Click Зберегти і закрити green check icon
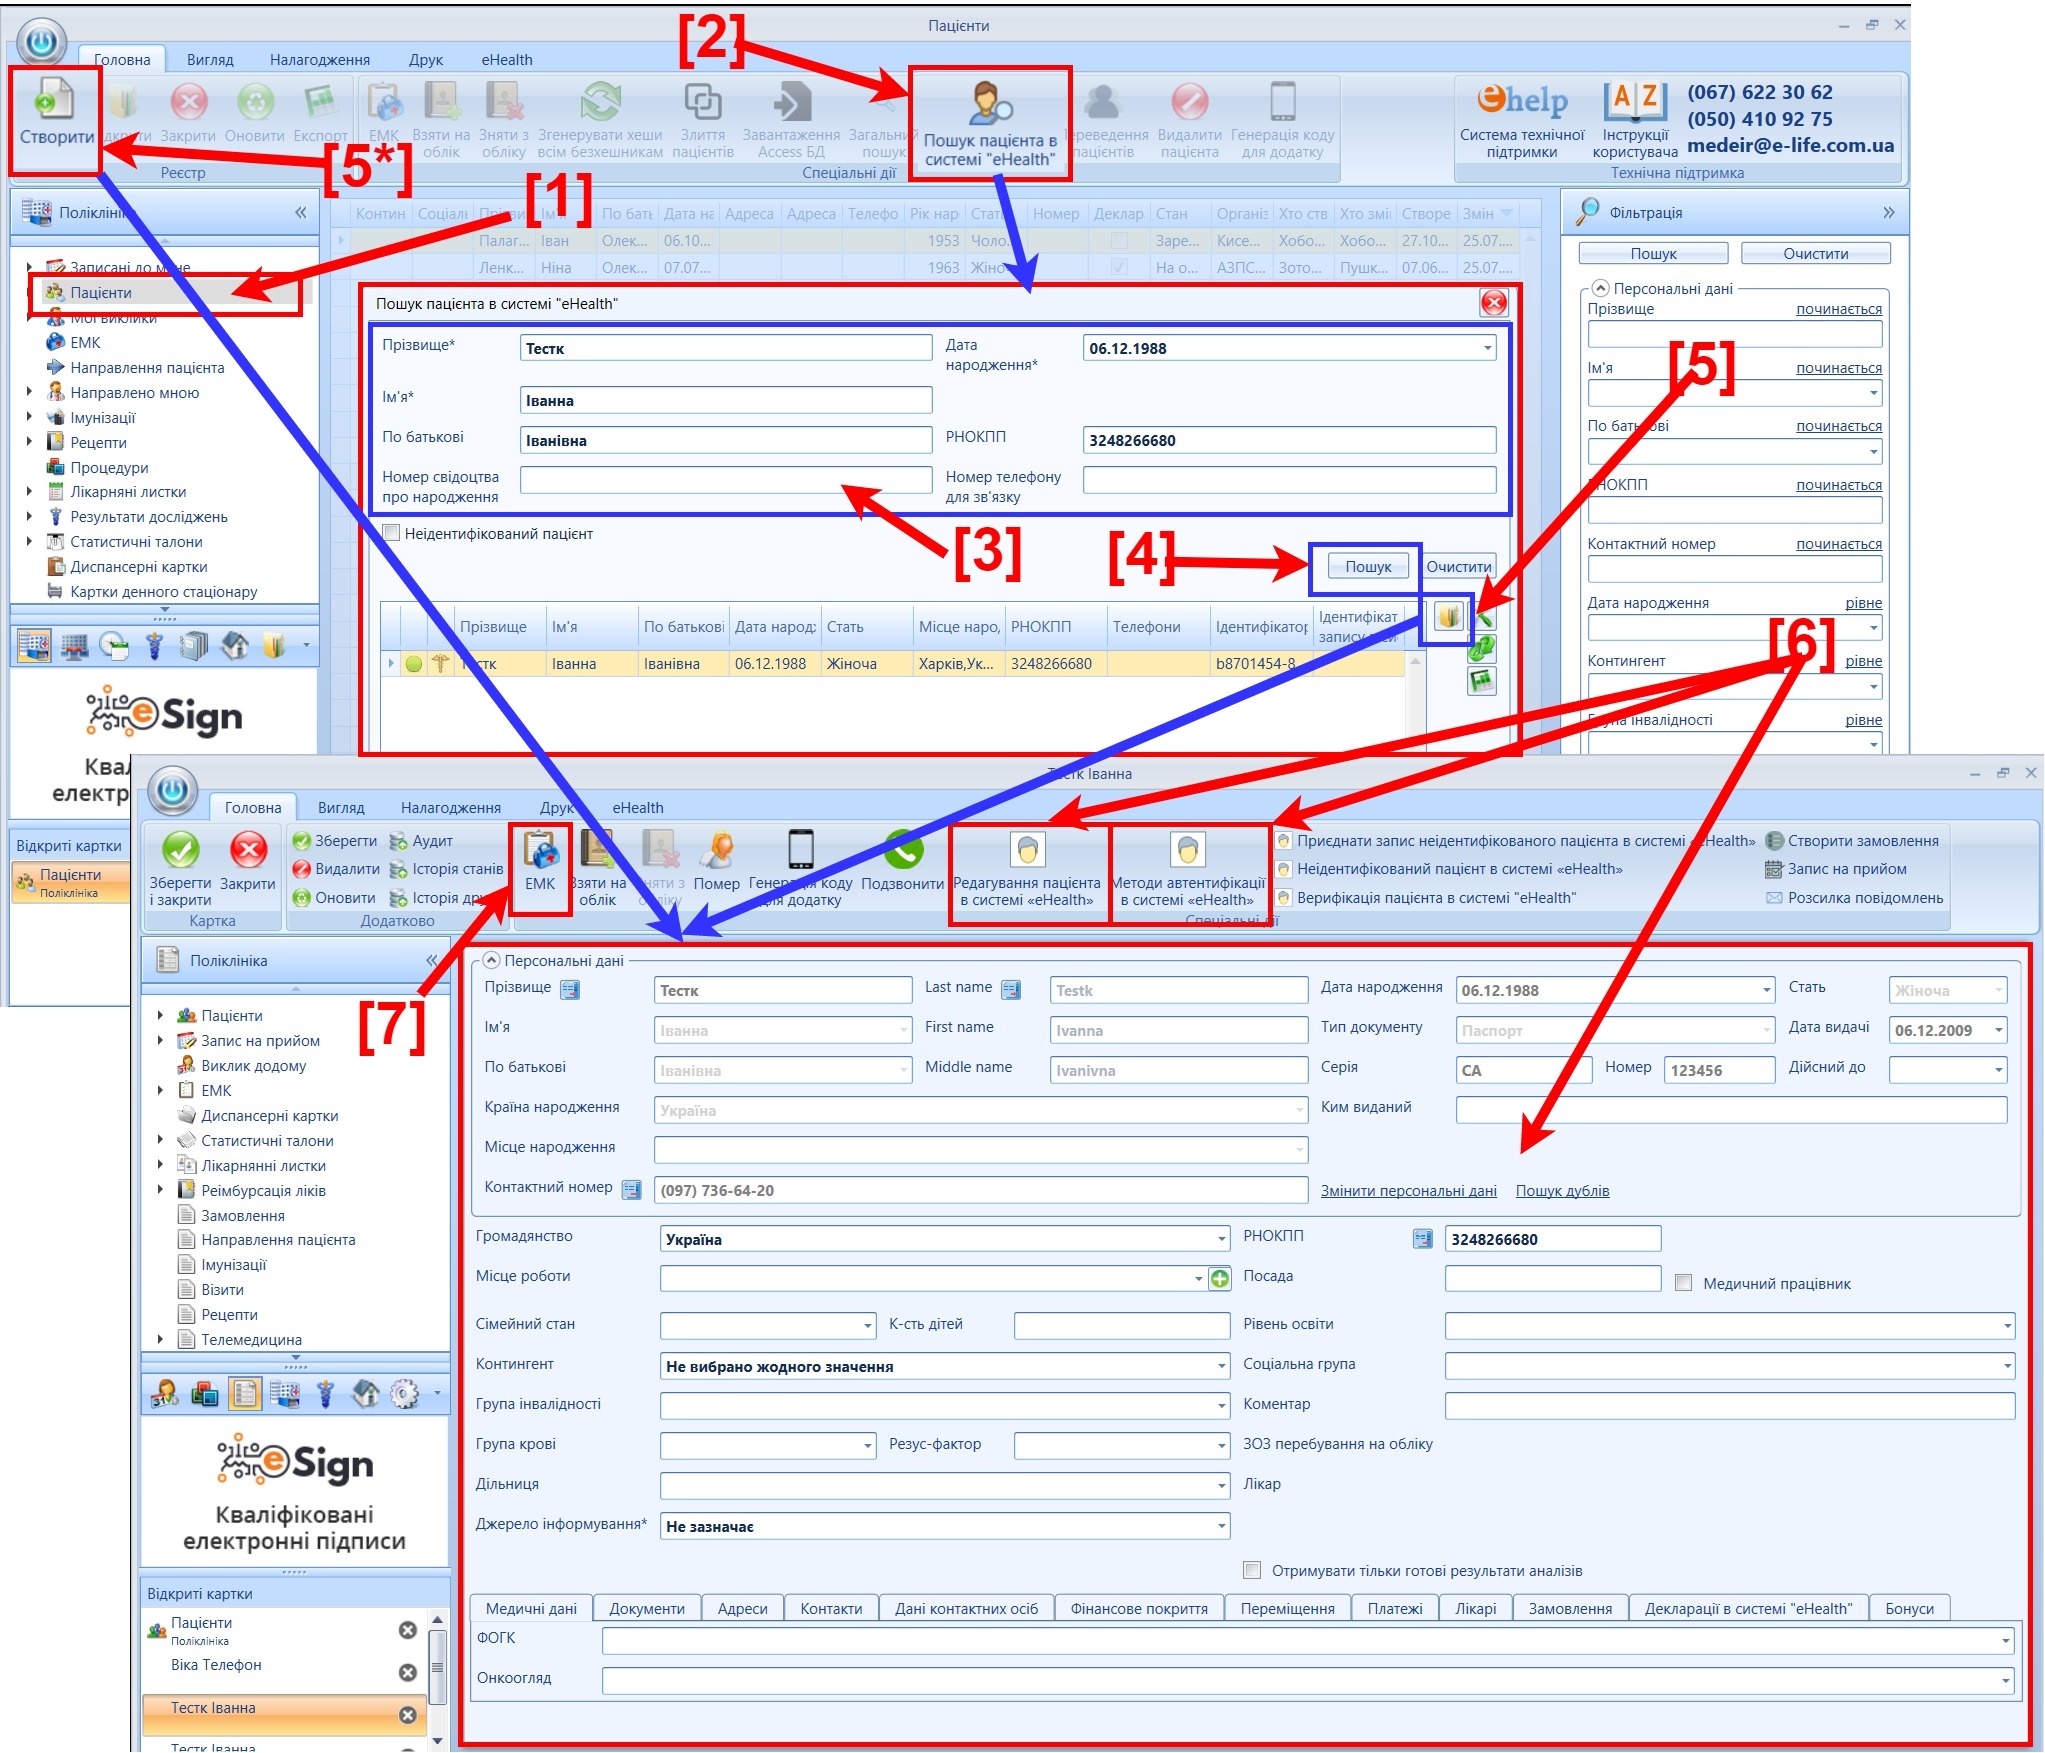The height and width of the screenshot is (1753, 2045). [180, 867]
